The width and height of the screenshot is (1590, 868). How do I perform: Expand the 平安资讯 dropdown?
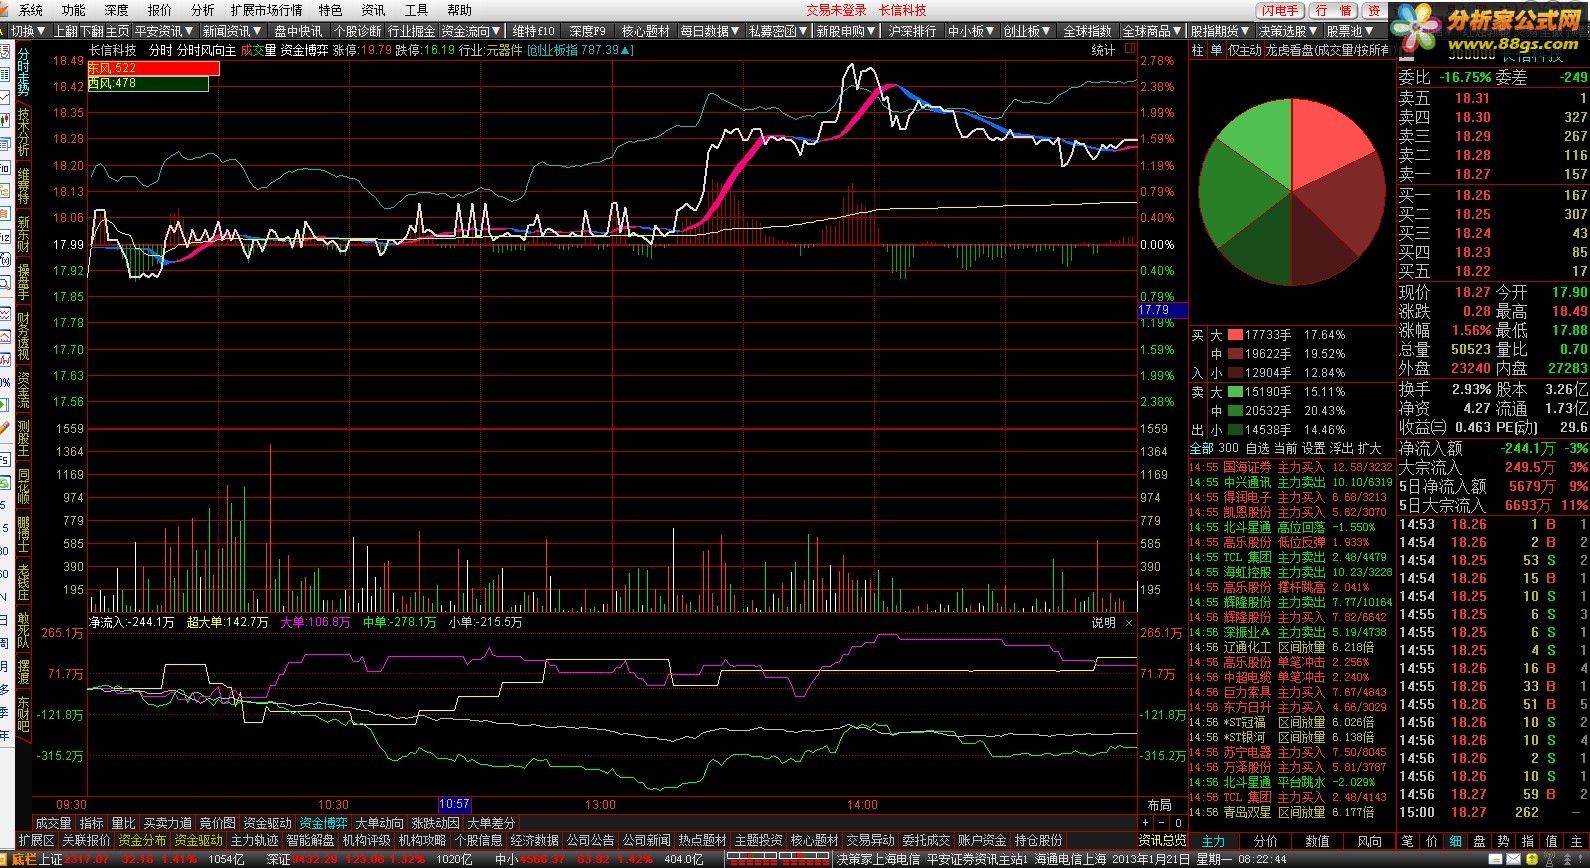click(164, 31)
